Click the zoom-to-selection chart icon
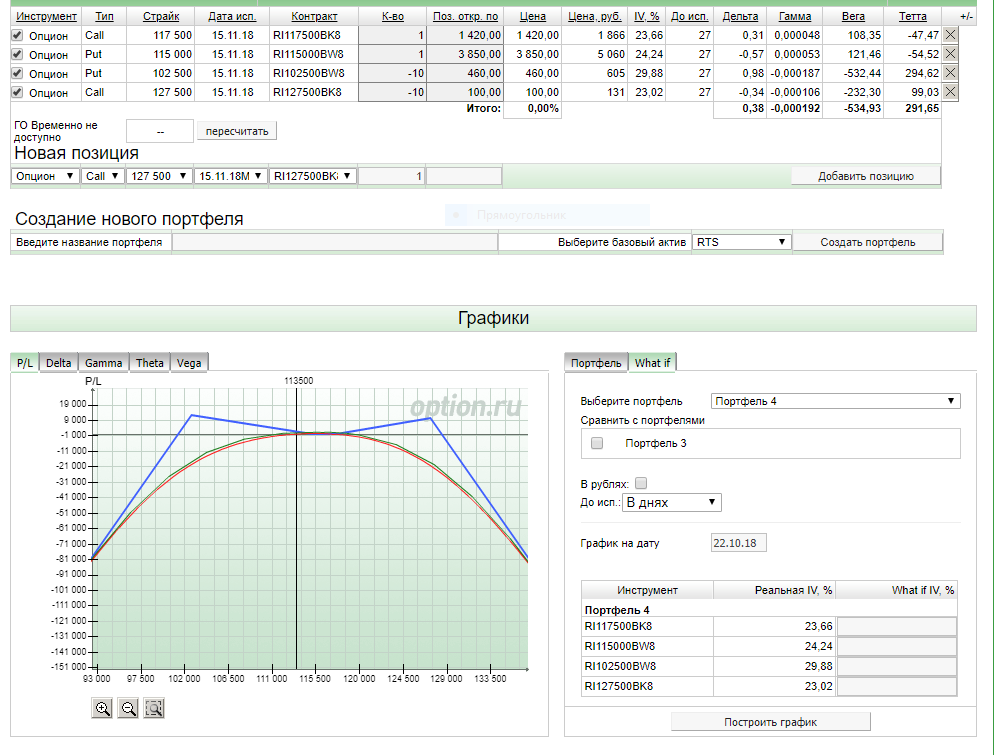 coord(153,708)
